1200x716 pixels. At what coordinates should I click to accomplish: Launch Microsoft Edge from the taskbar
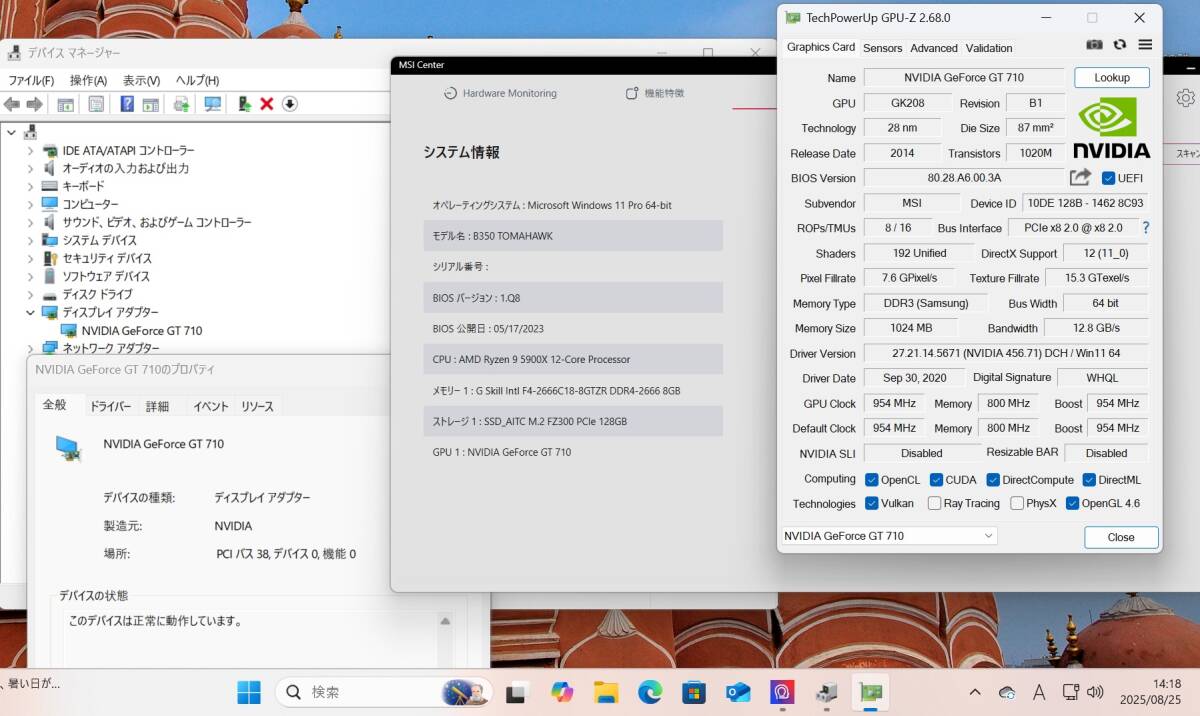[650, 692]
